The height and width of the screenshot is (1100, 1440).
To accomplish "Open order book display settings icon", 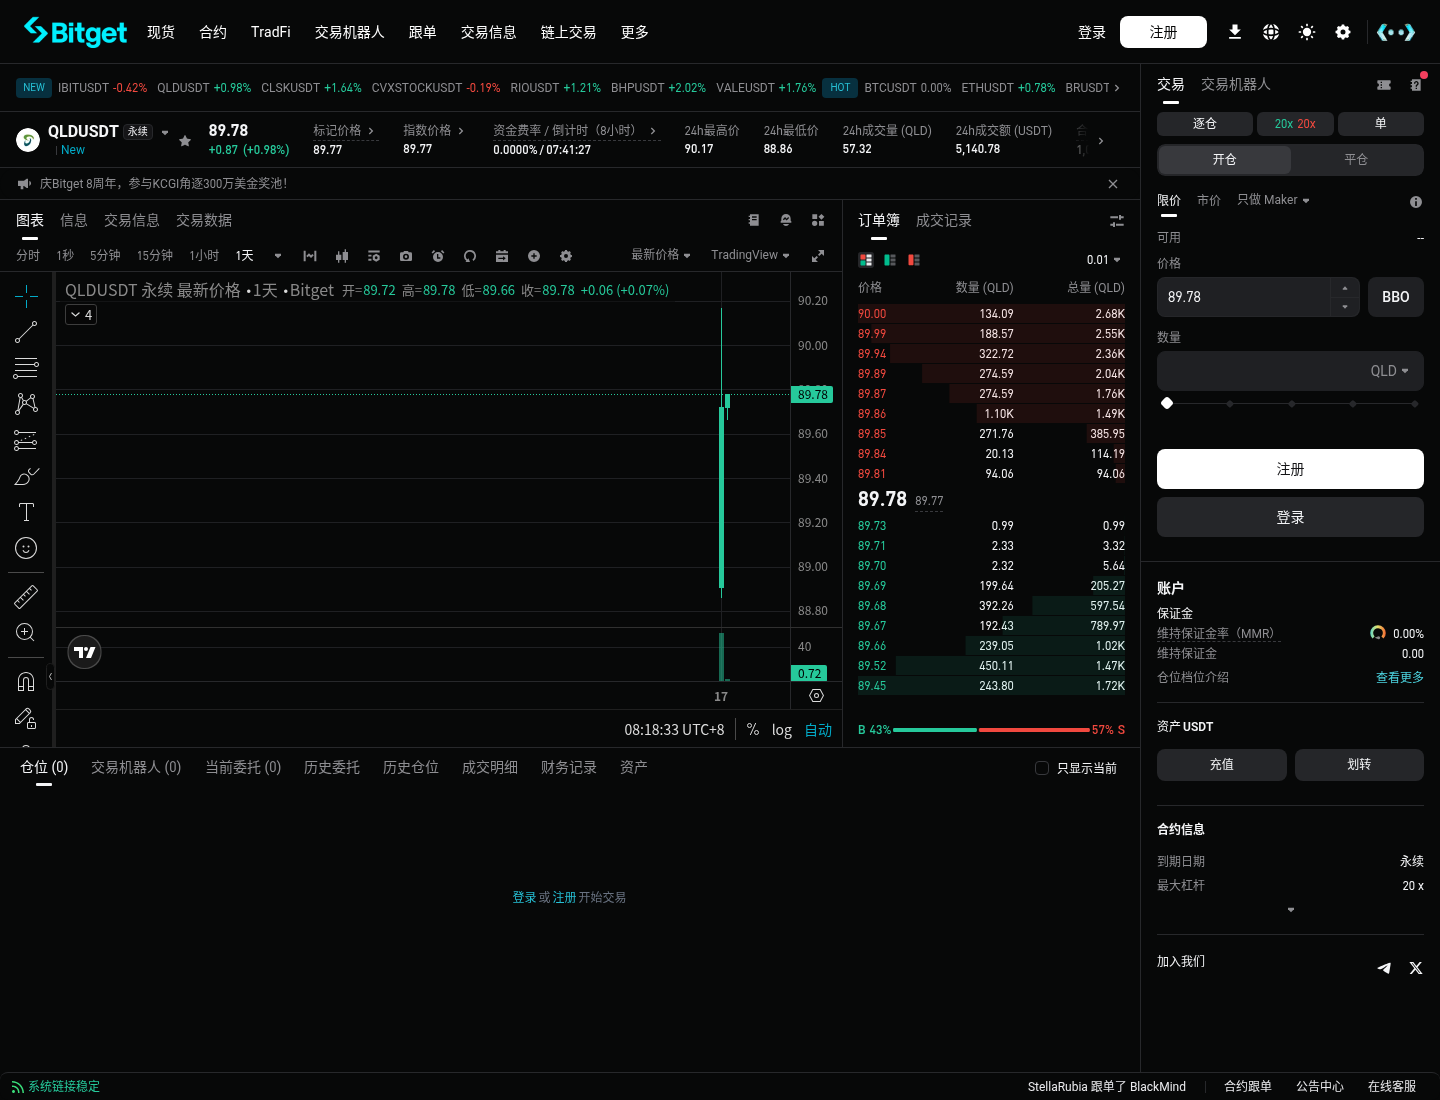I will click(x=1117, y=220).
